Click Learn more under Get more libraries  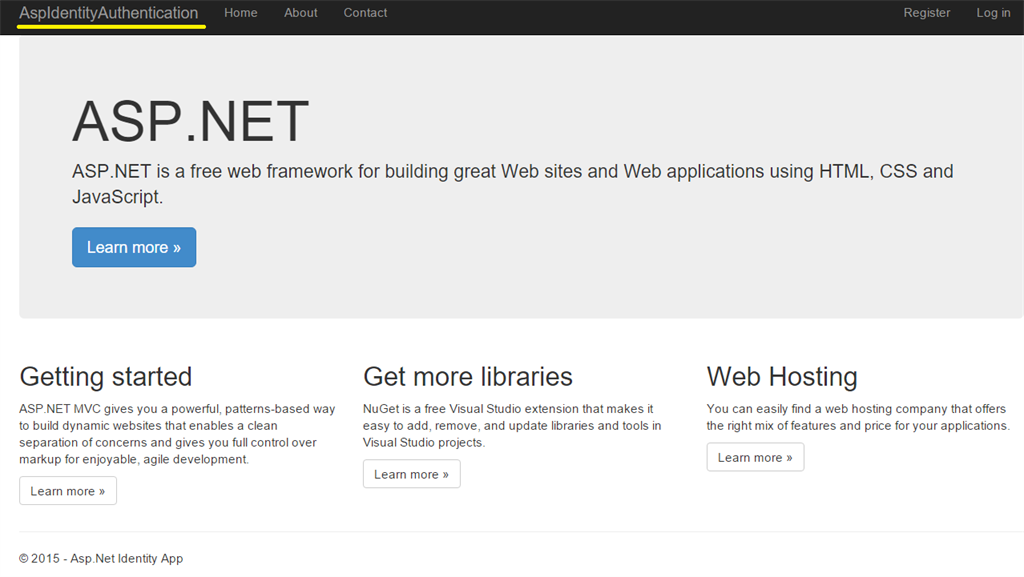(411, 474)
